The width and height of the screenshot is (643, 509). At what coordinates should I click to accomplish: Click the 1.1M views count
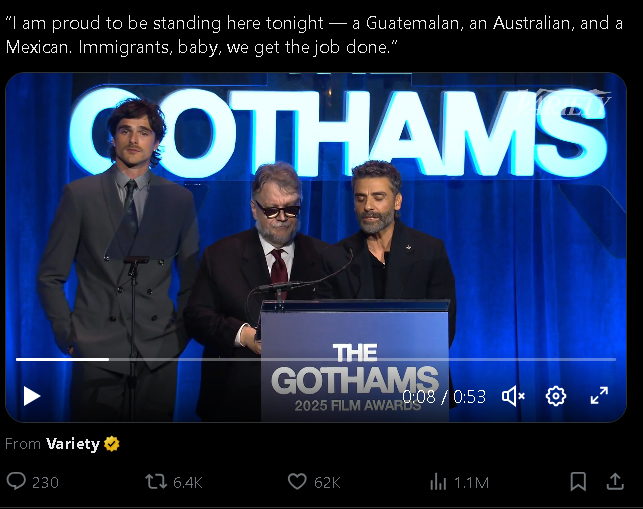point(471,483)
